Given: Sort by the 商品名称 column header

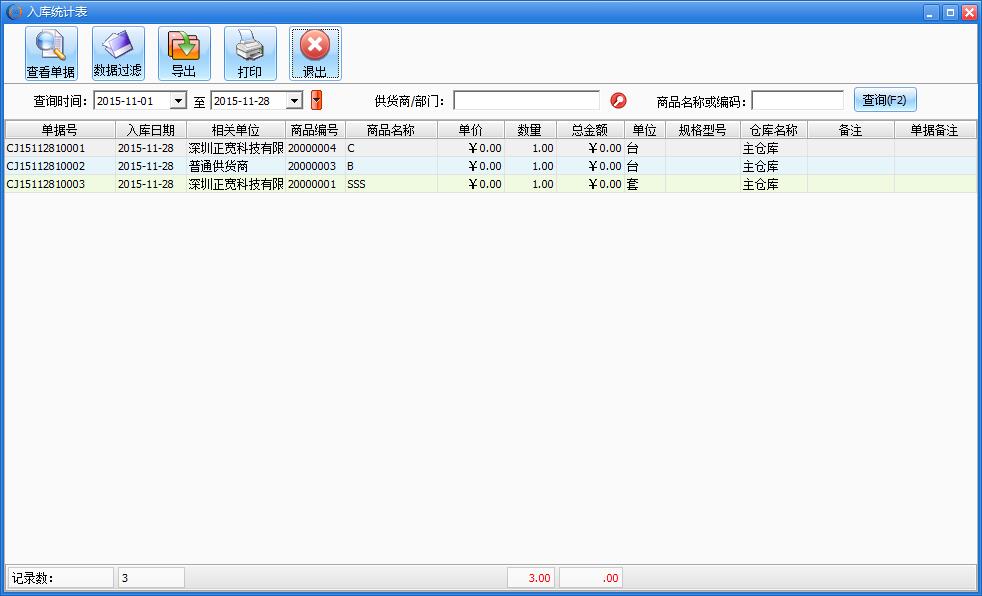Looking at the screenshot, I should (391, 130).
